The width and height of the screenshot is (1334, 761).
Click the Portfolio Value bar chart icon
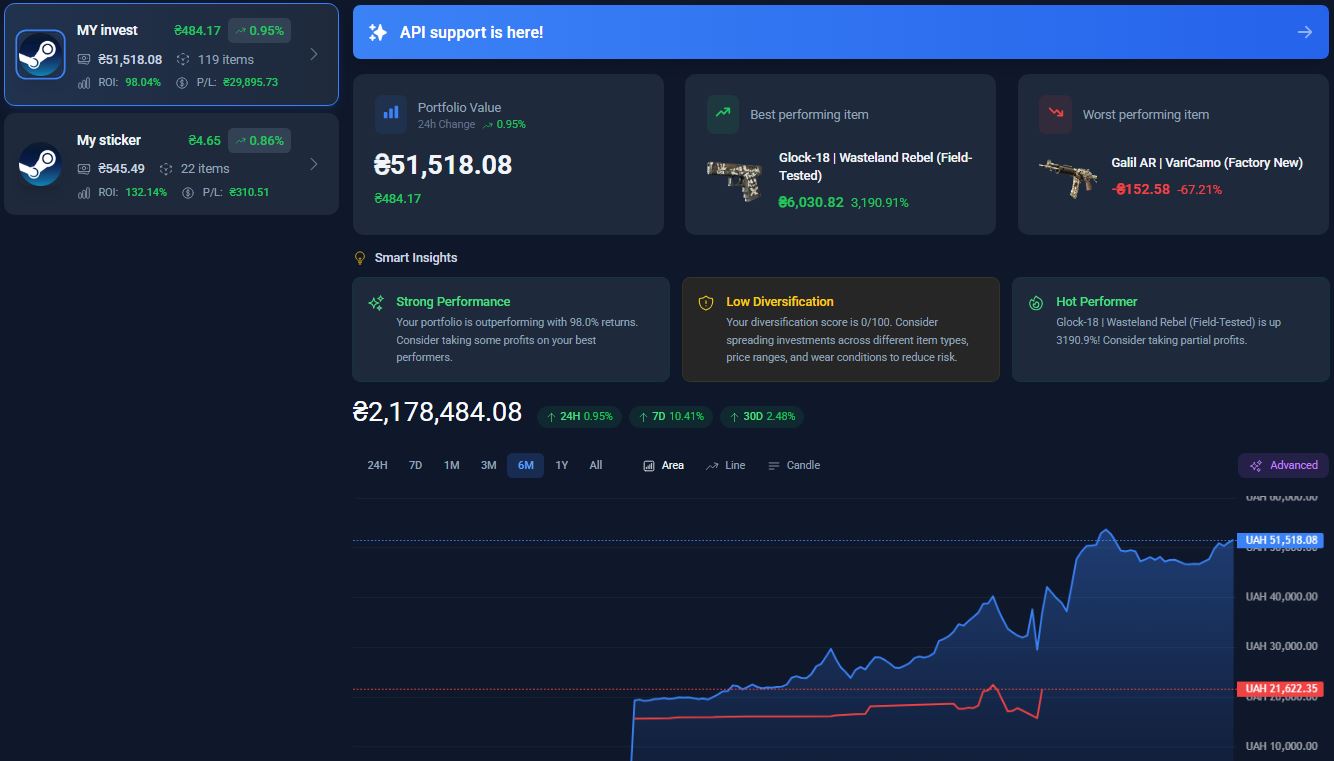point(391,114)
